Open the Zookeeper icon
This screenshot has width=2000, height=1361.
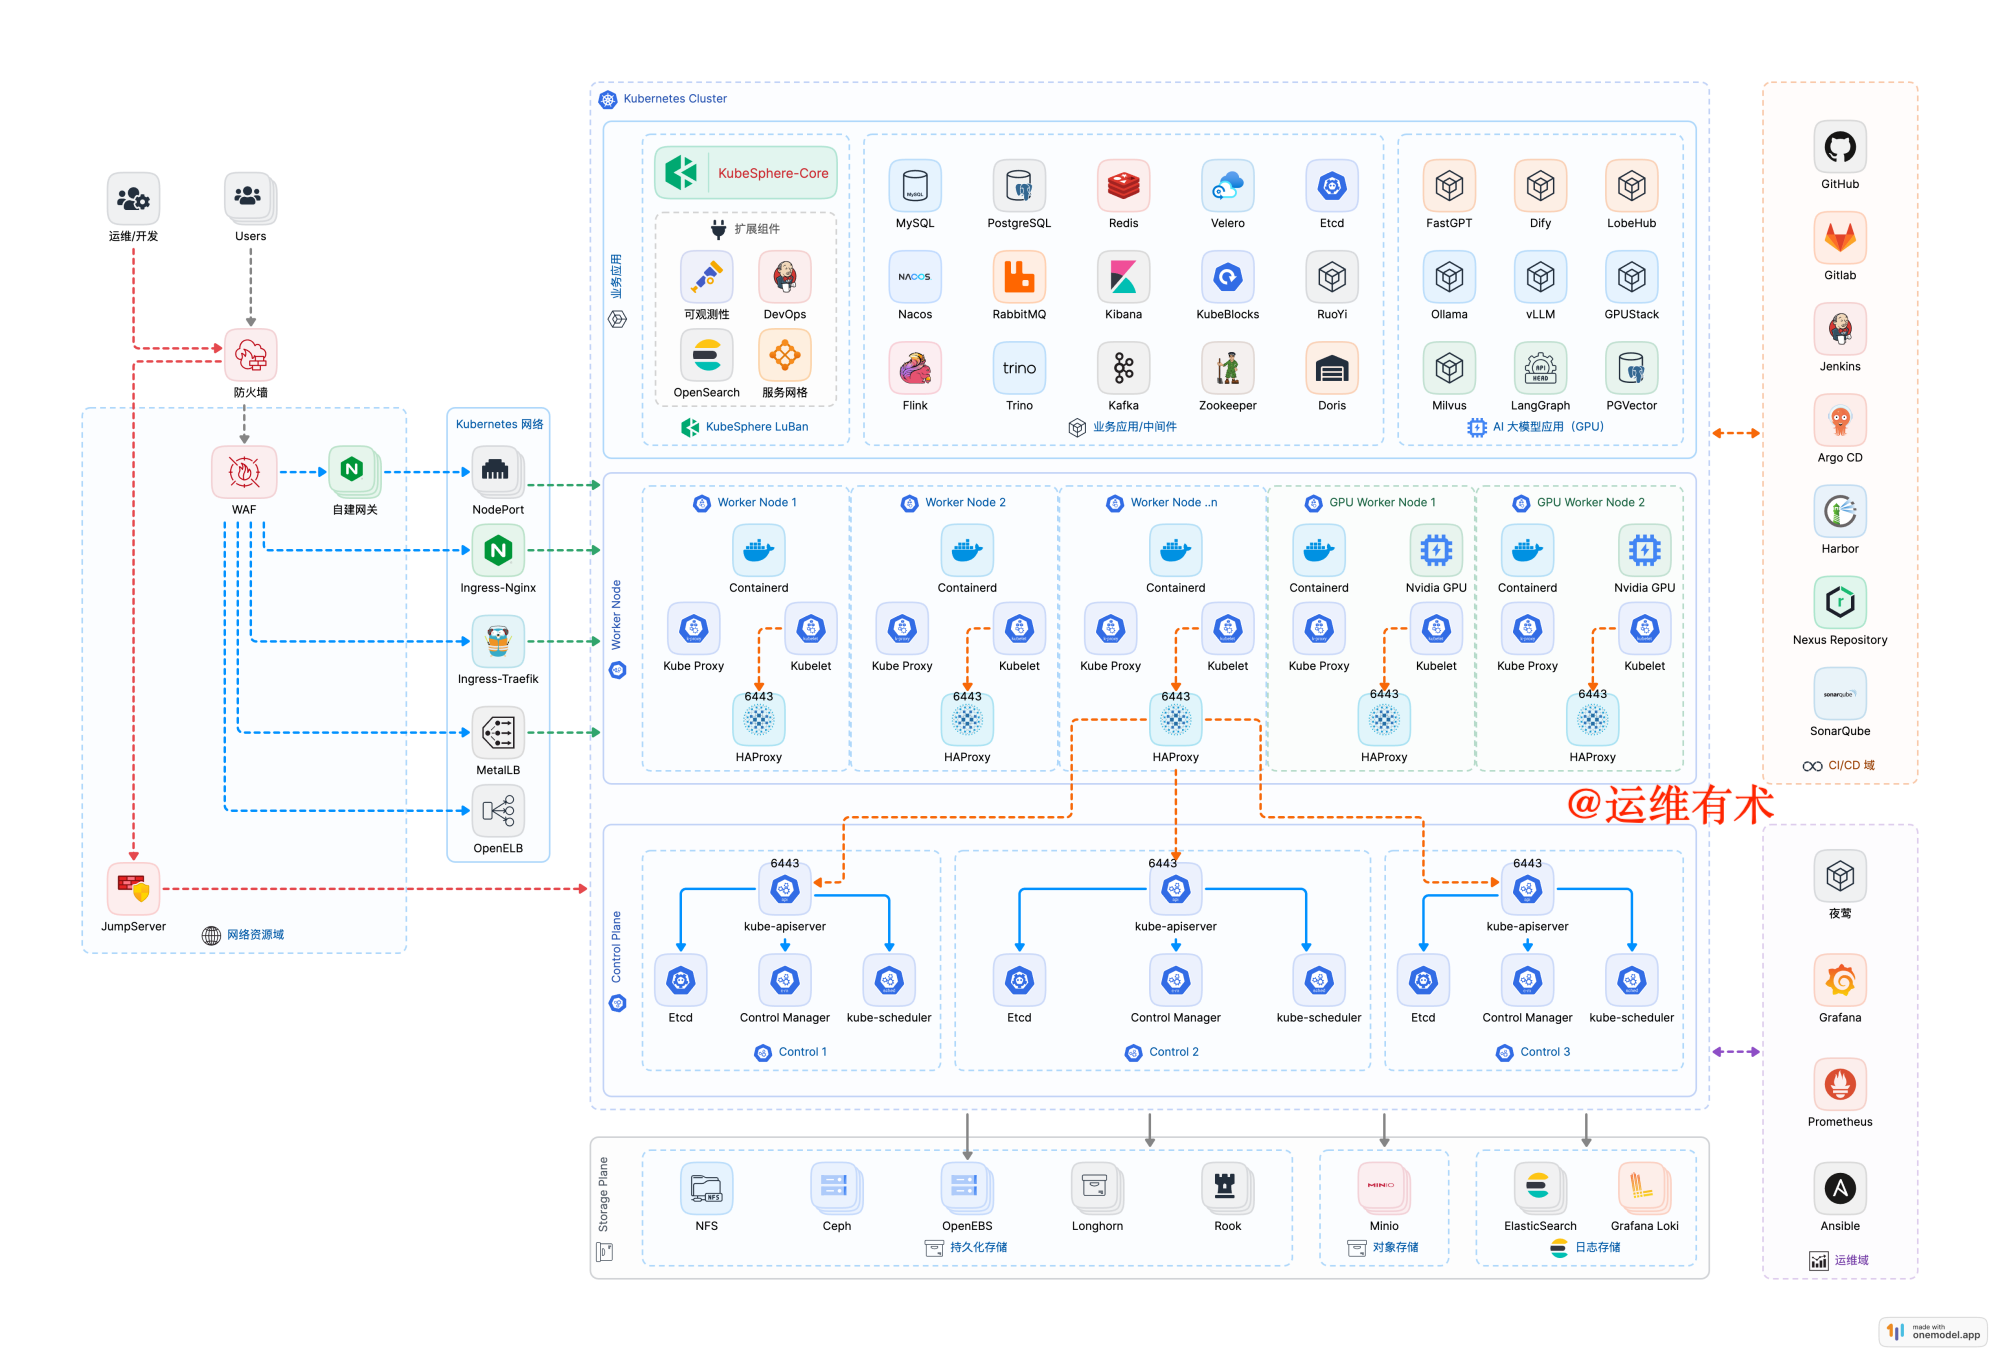click(x=1227, y=368)
